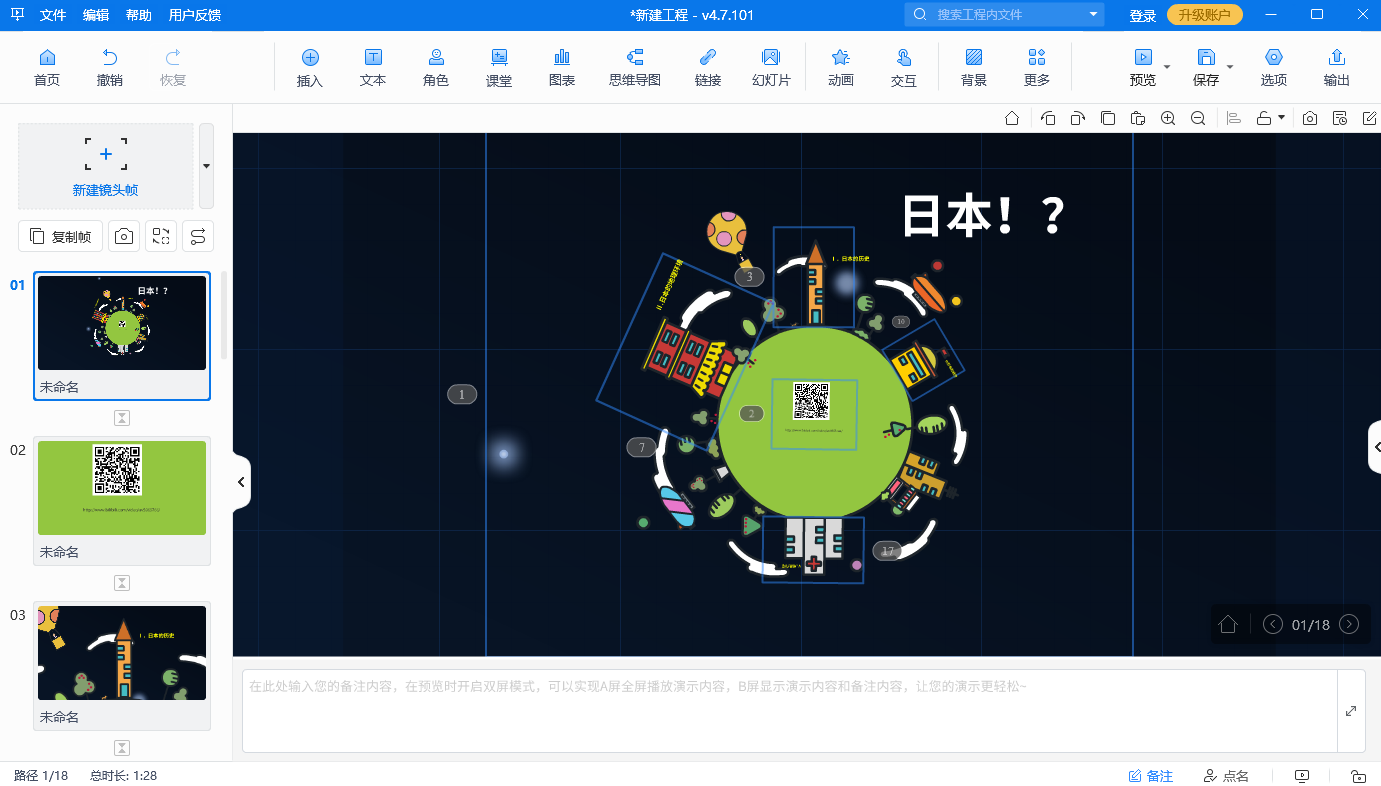Select the 文本 text tool
The image size is (1381, 786).
coord(373,67)
